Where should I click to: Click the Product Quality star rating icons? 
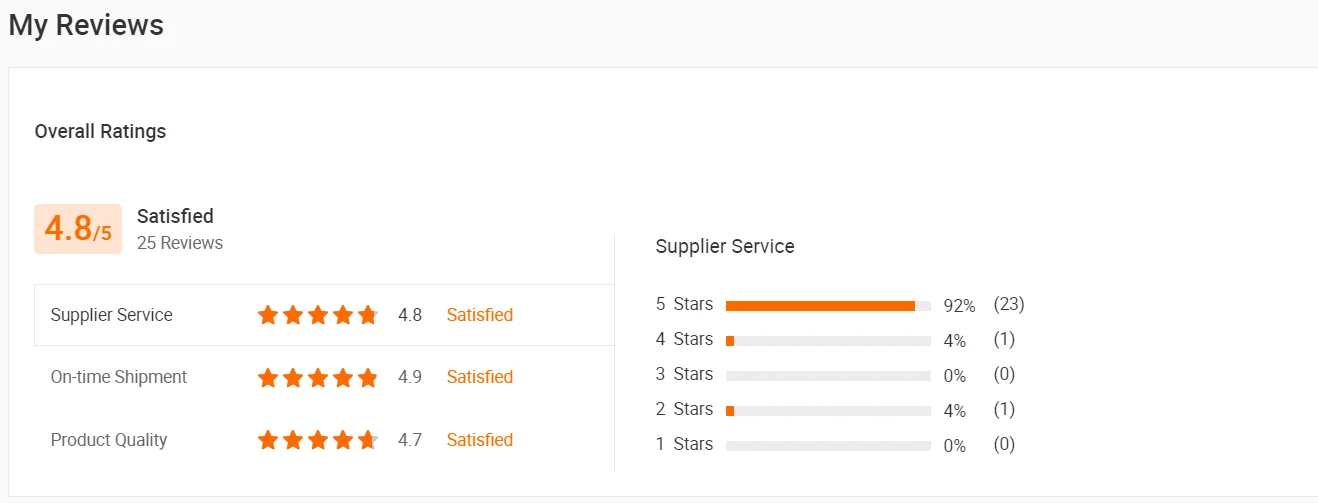pos(318,440)
